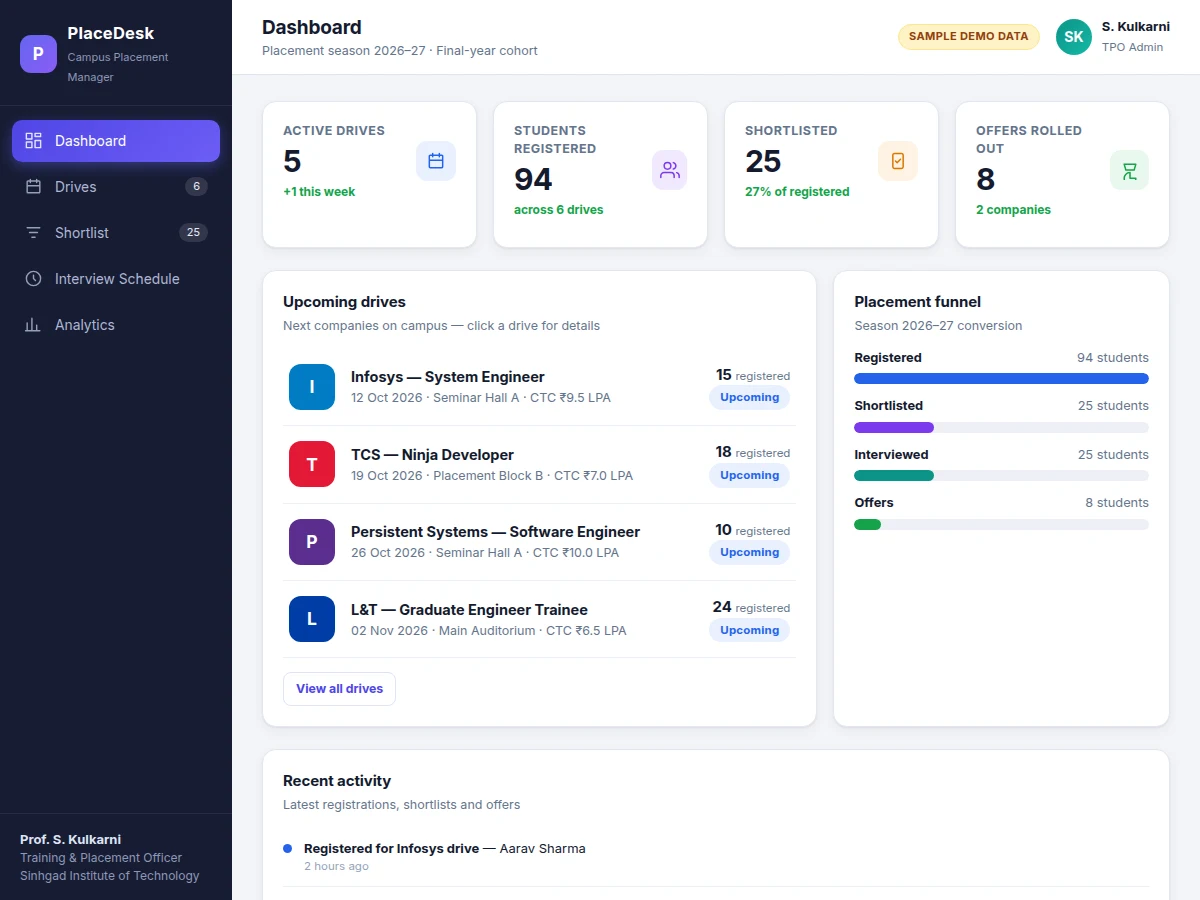This screenshot has width=1200, height=900.
Task: Click '94 students' in placement funnel
Action: (1113, 358)
